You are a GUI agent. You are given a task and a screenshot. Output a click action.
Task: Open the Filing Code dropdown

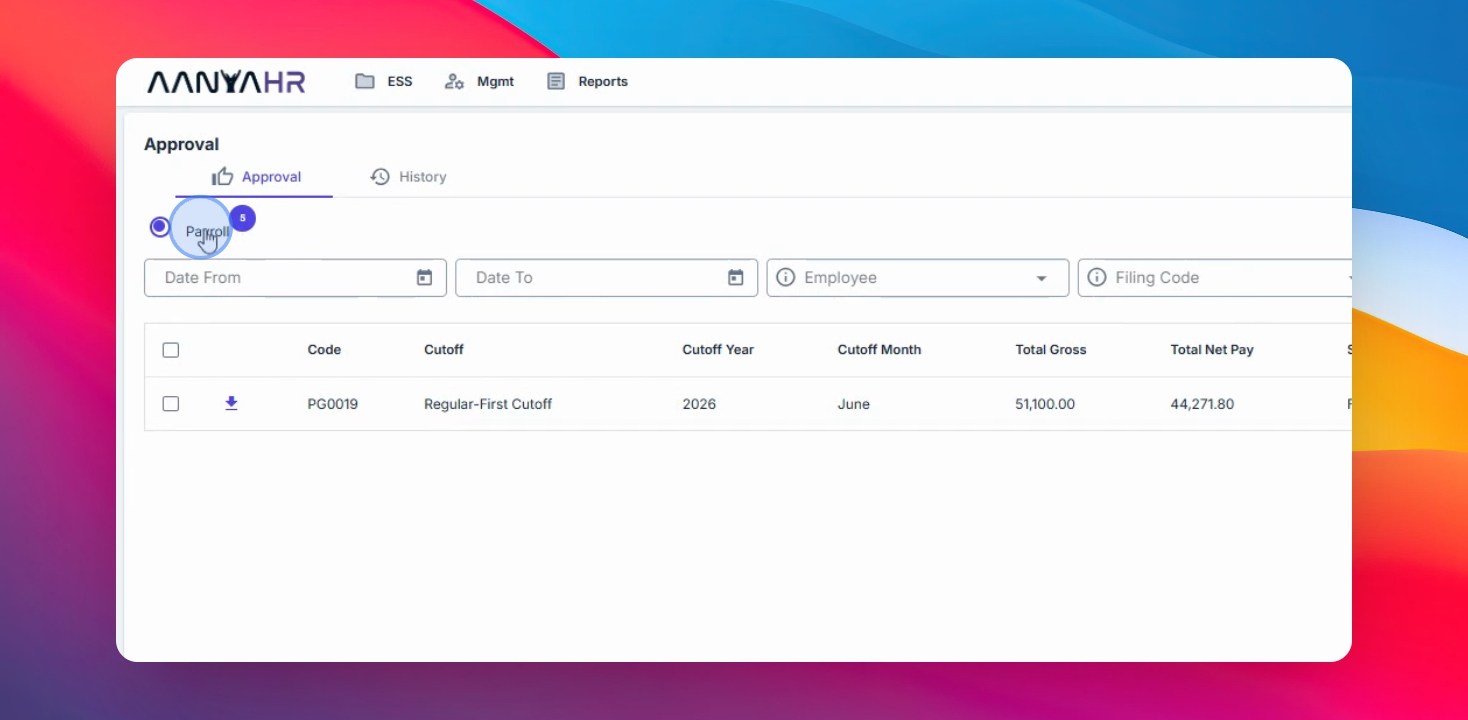point(1215,278)
